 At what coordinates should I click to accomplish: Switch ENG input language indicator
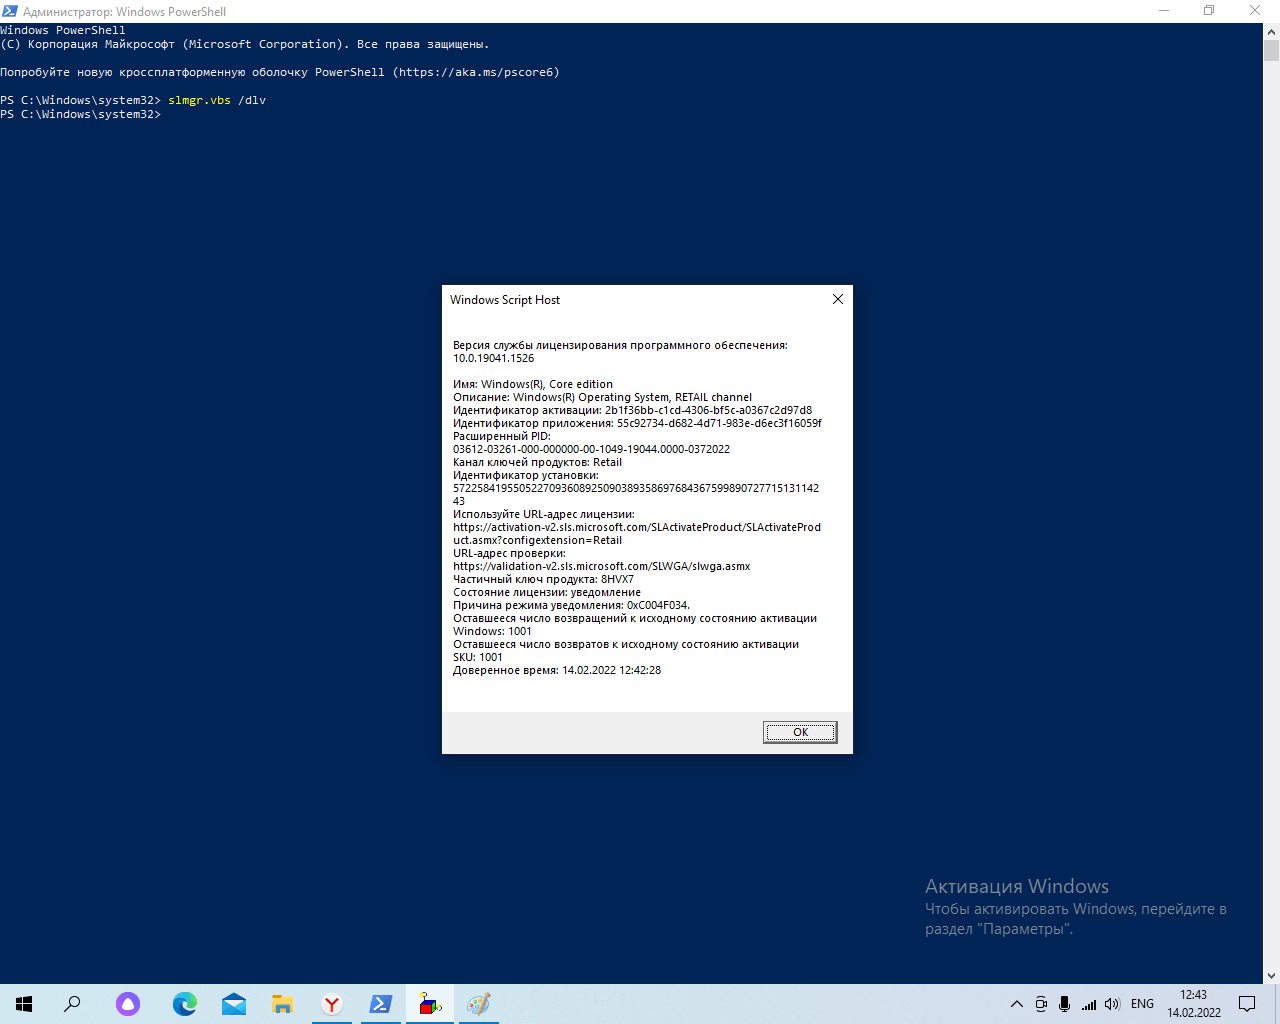coord(1142,1004)
